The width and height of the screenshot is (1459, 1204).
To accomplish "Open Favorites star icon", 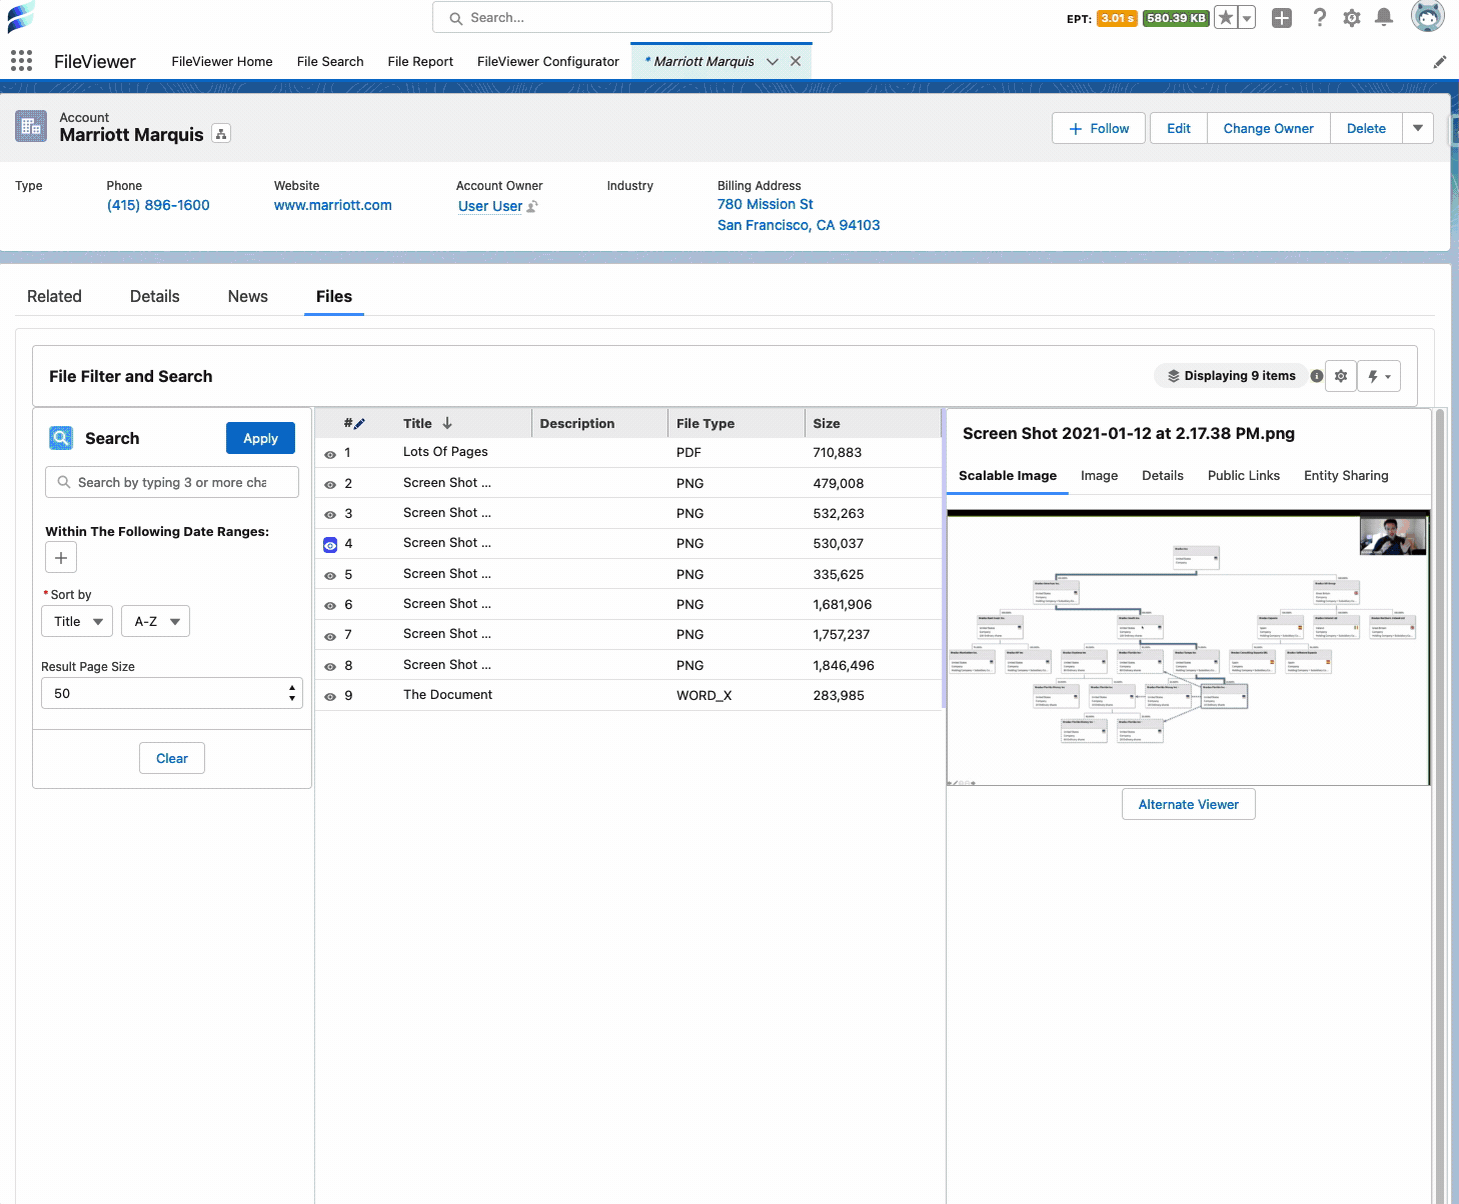I will coord(1226,18).
